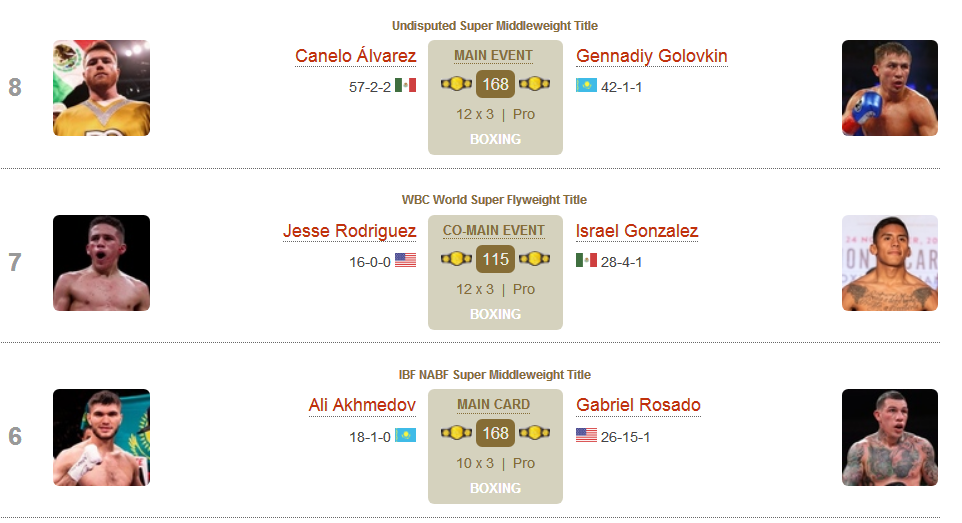Click the left title belt icon in the Main Event box

(x=456, y=83)
